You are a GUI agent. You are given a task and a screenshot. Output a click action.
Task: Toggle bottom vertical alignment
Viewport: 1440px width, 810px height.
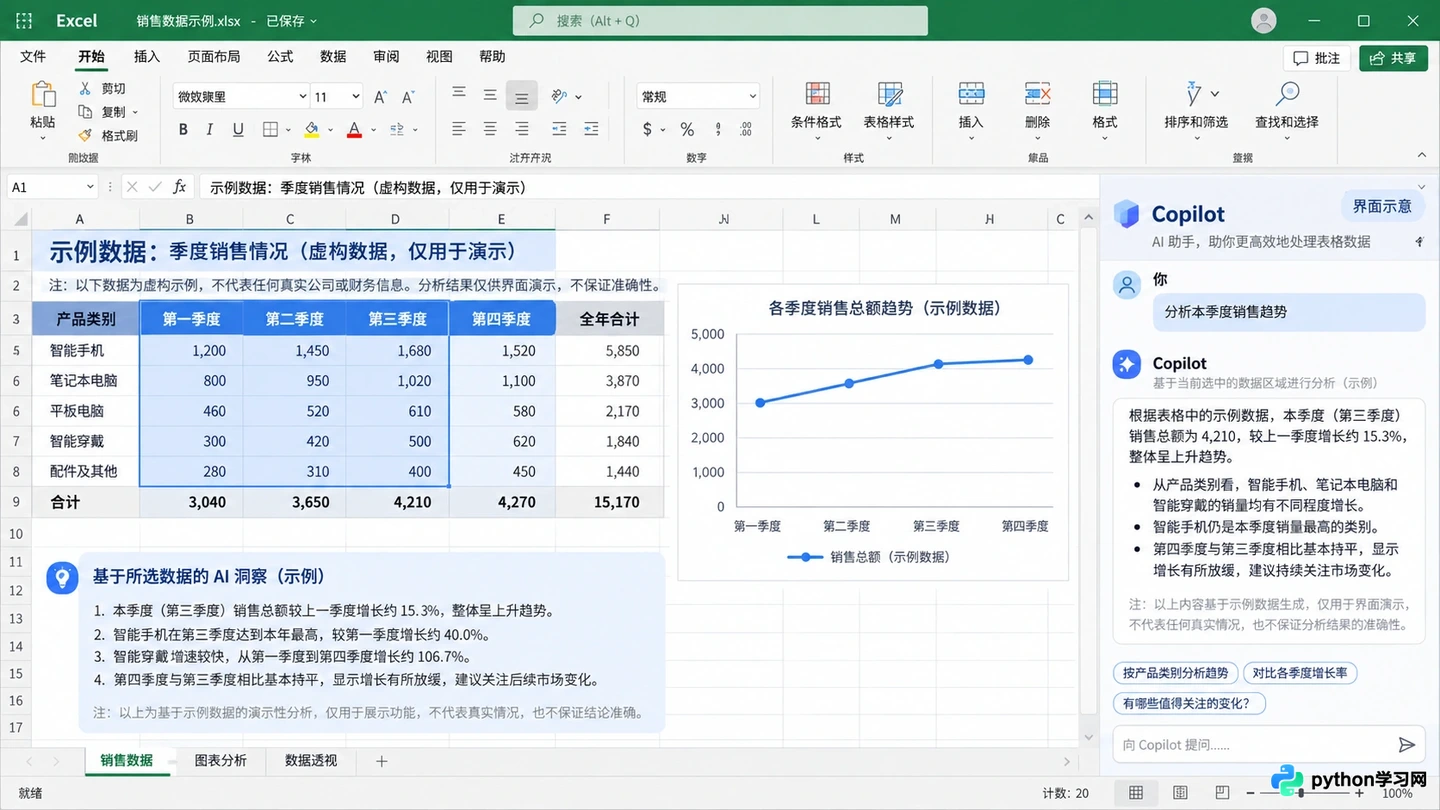click(521, 96)
